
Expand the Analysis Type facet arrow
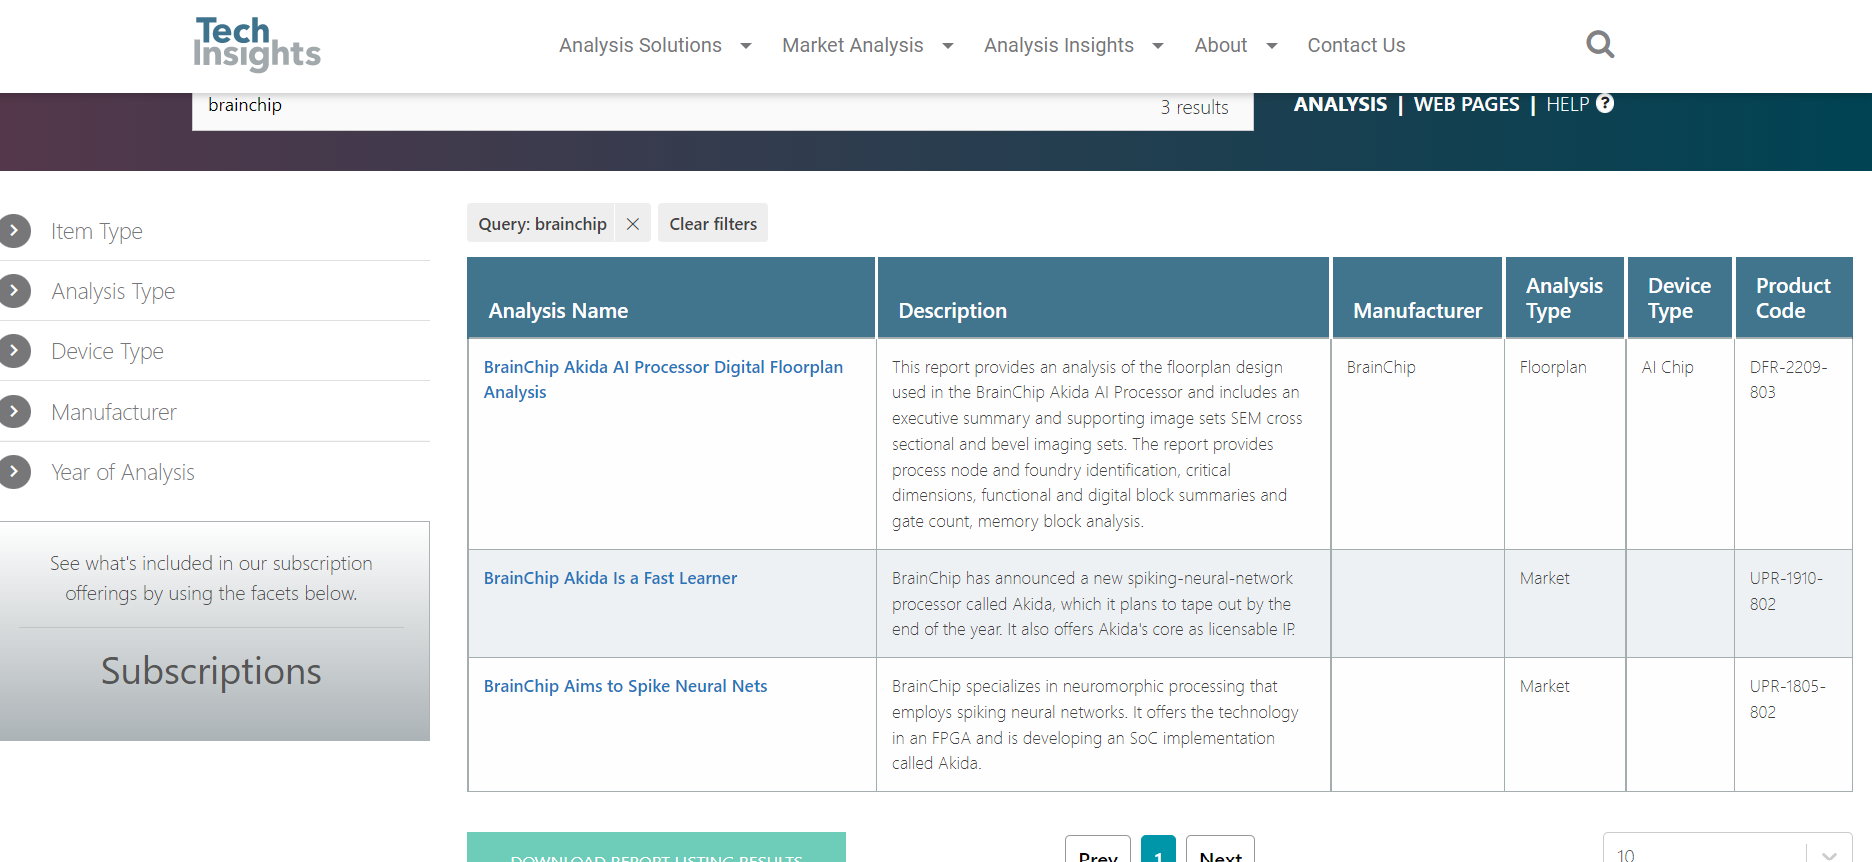point(14,290)
